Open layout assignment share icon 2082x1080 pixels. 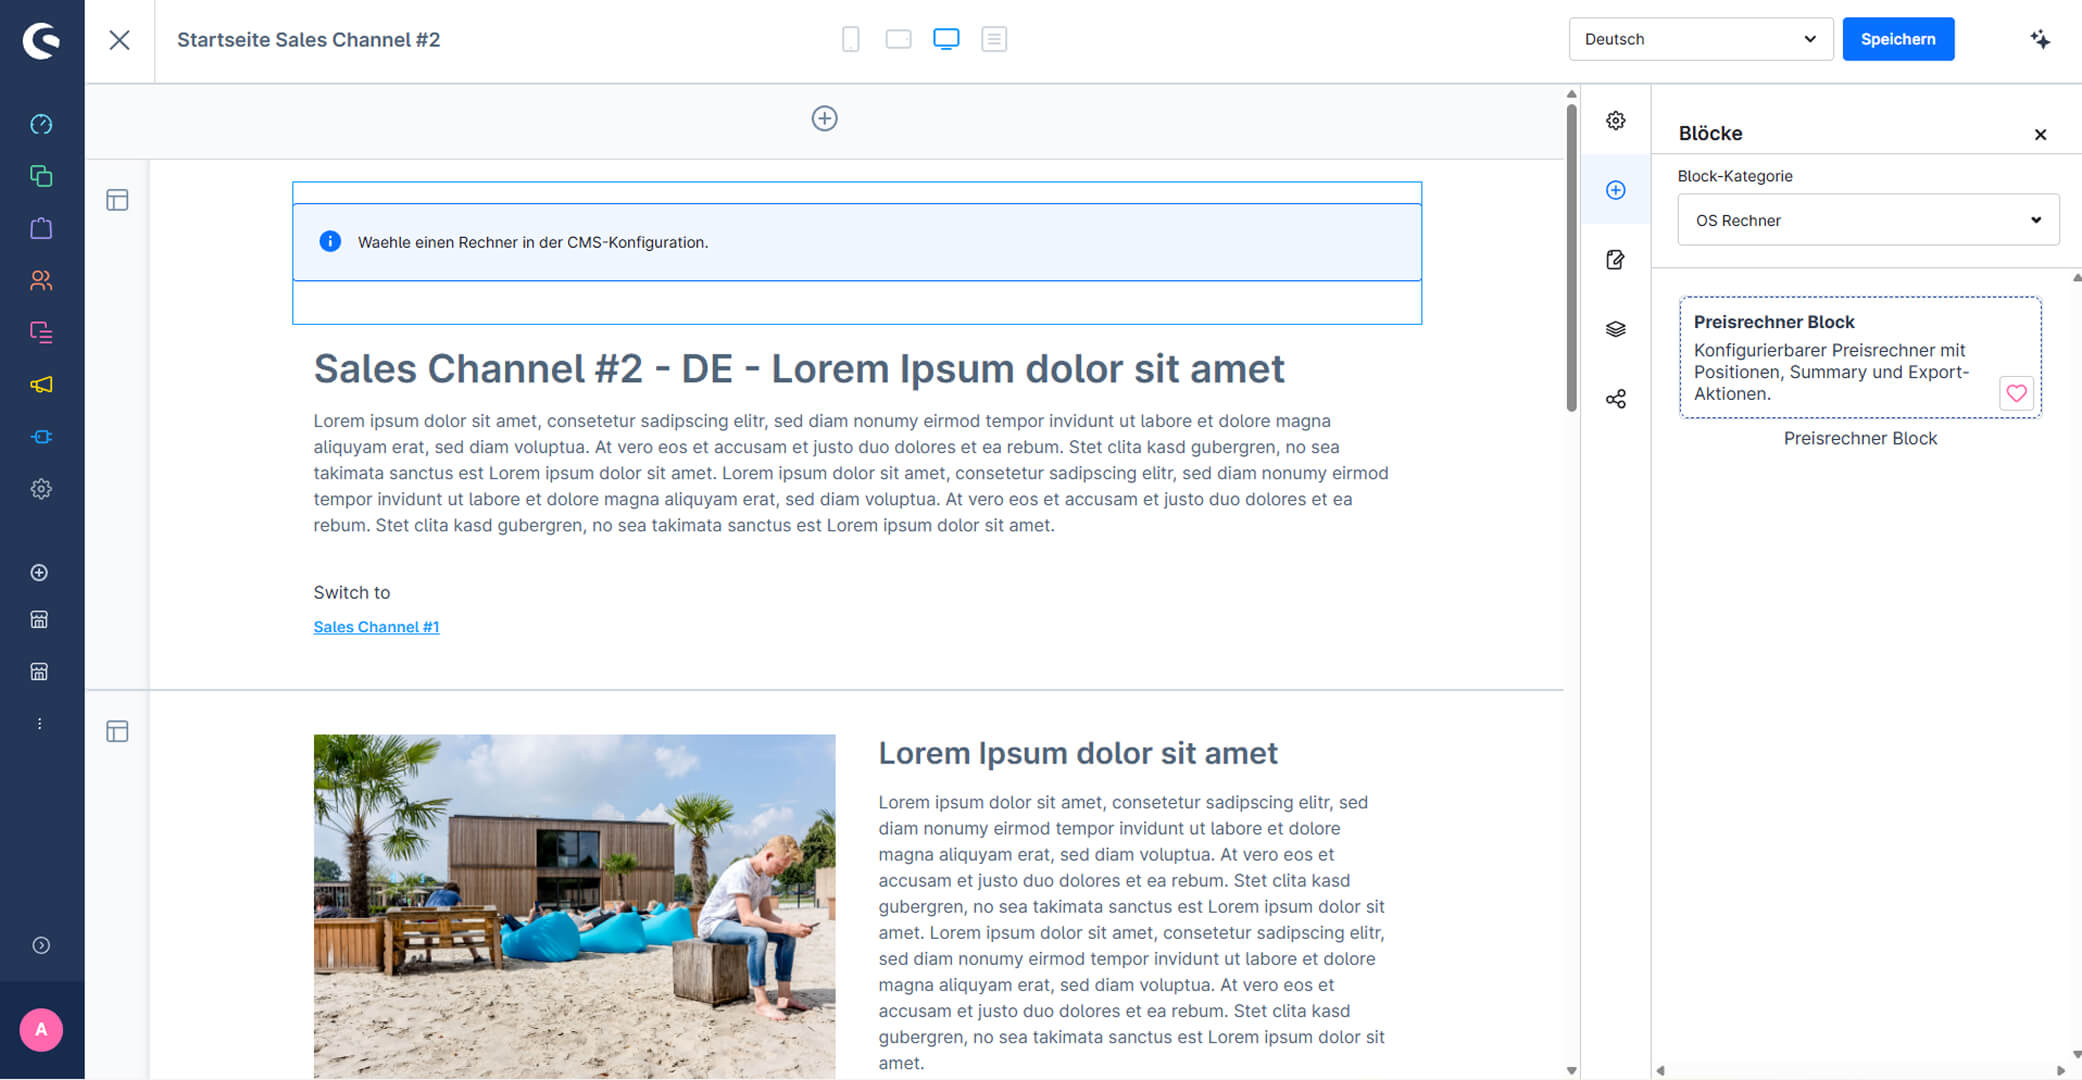[1615, 399]
